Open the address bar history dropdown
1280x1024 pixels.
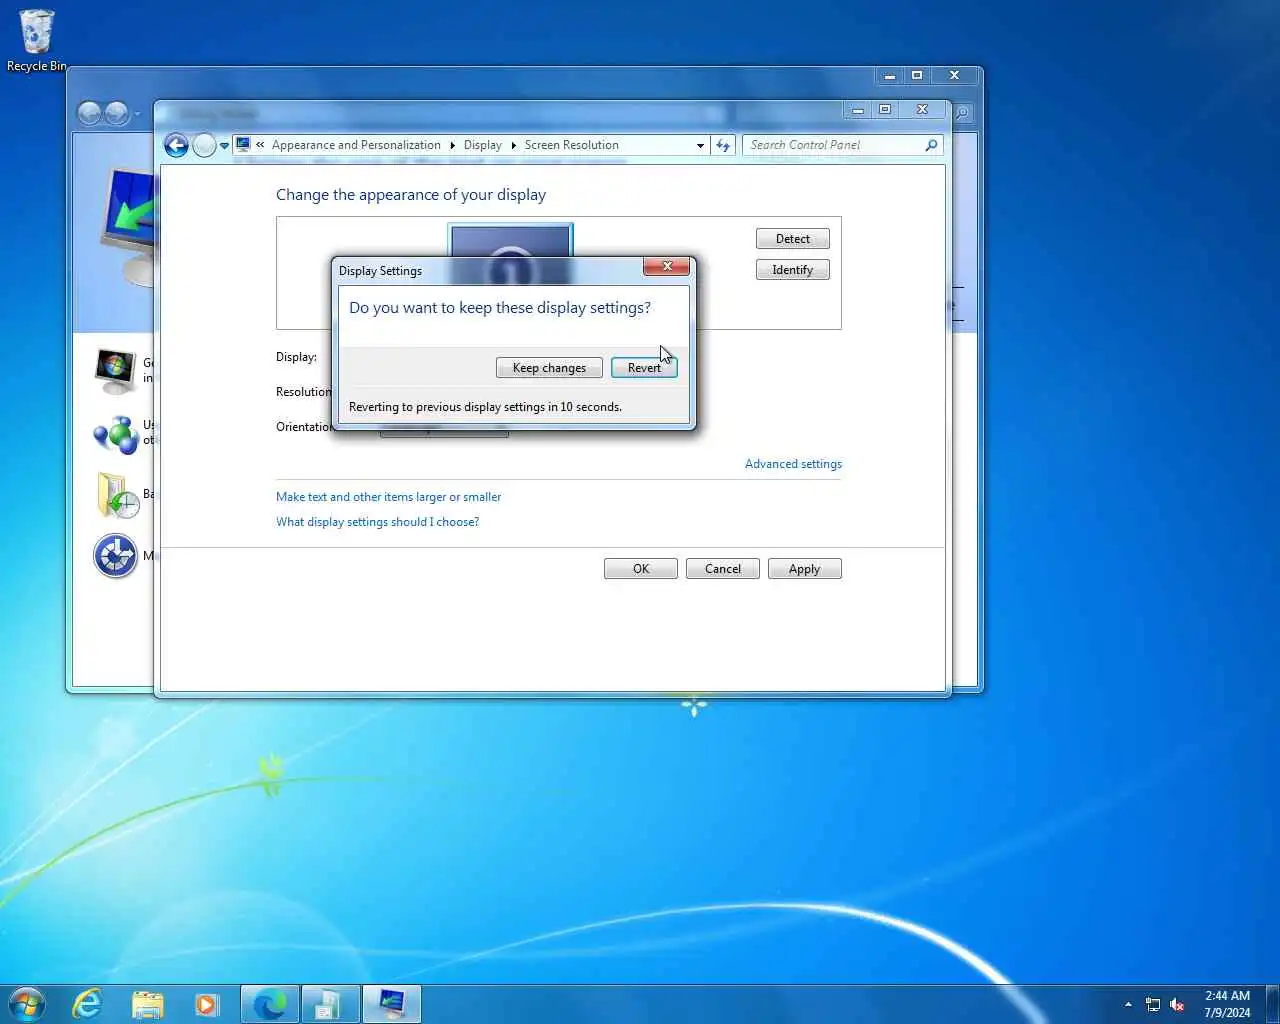700,146
